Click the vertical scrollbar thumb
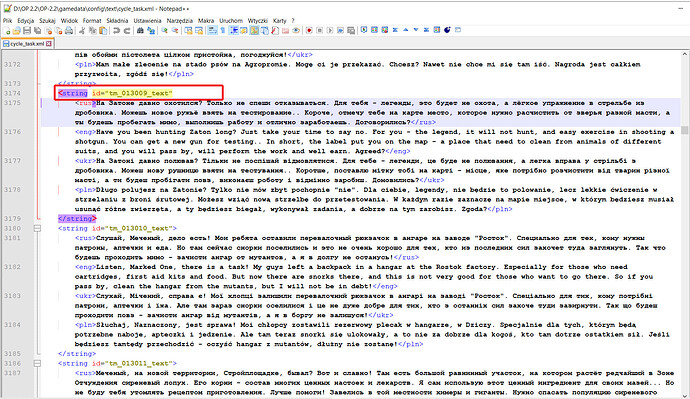 click(684, 130)
